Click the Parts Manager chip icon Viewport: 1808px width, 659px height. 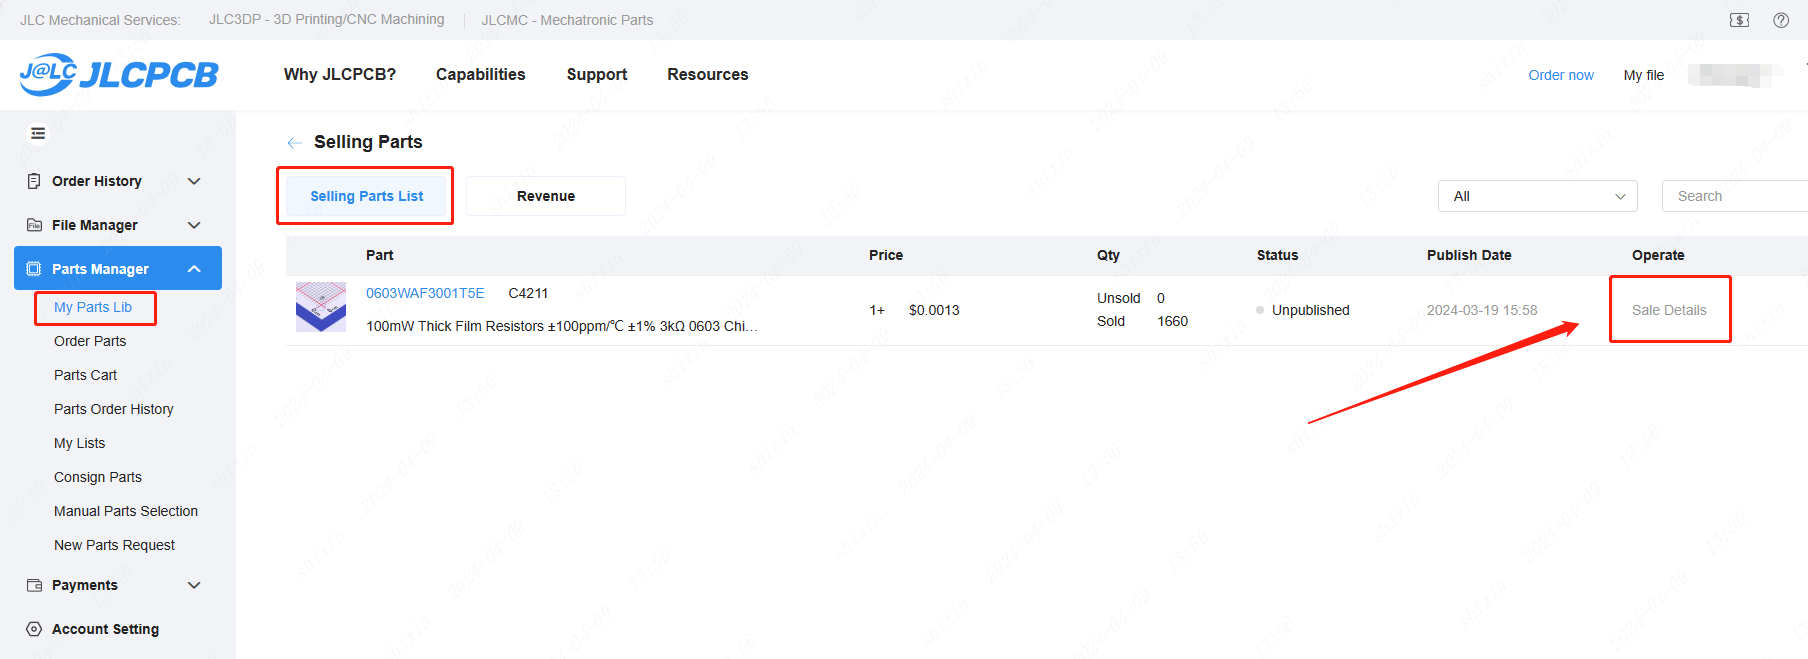coord(34,269)
